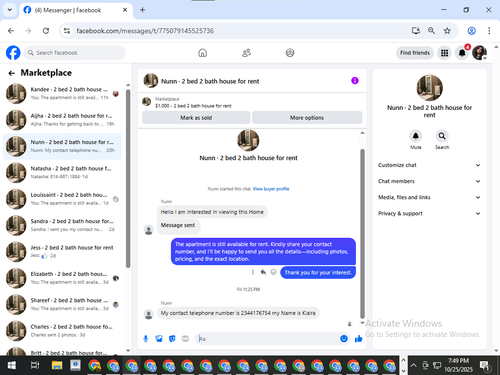Click the Search Facebook field

tap(75, 53)
